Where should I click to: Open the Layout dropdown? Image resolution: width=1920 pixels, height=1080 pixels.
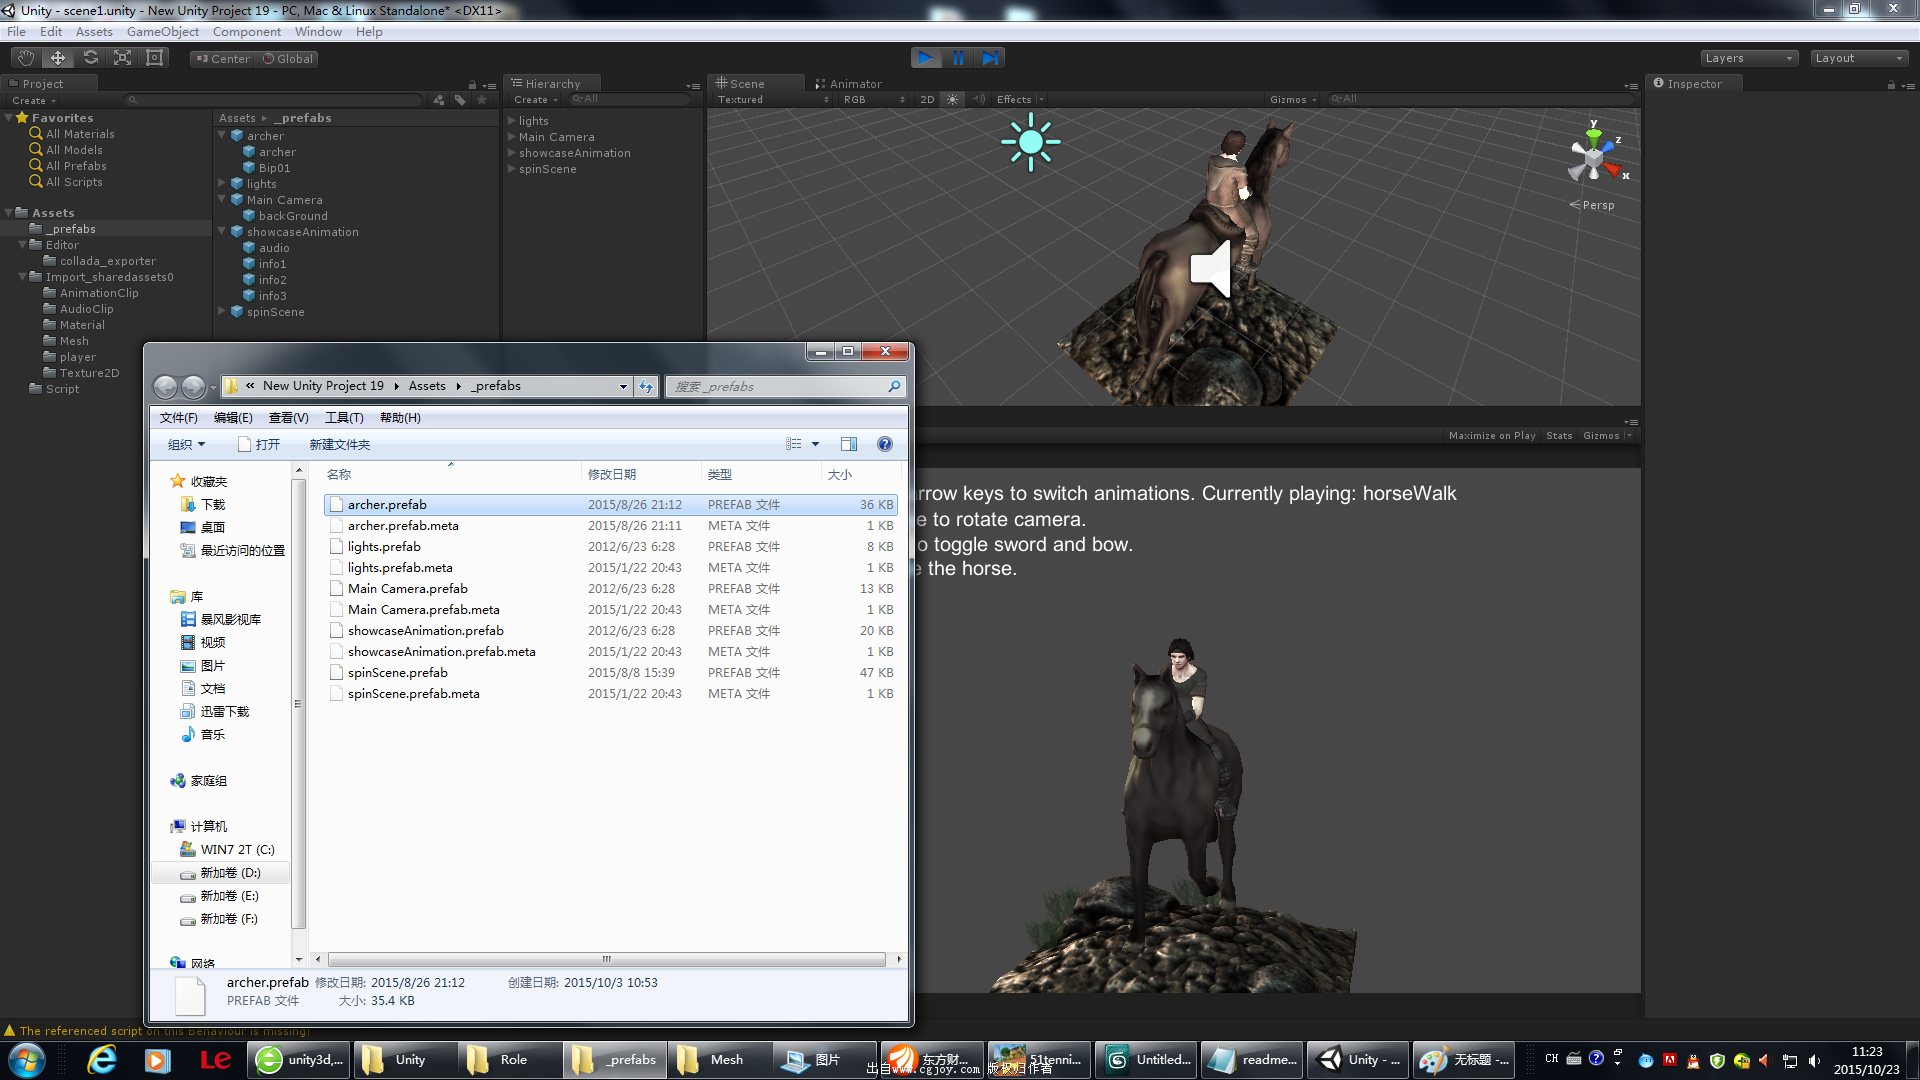[x=1860, y=58]
